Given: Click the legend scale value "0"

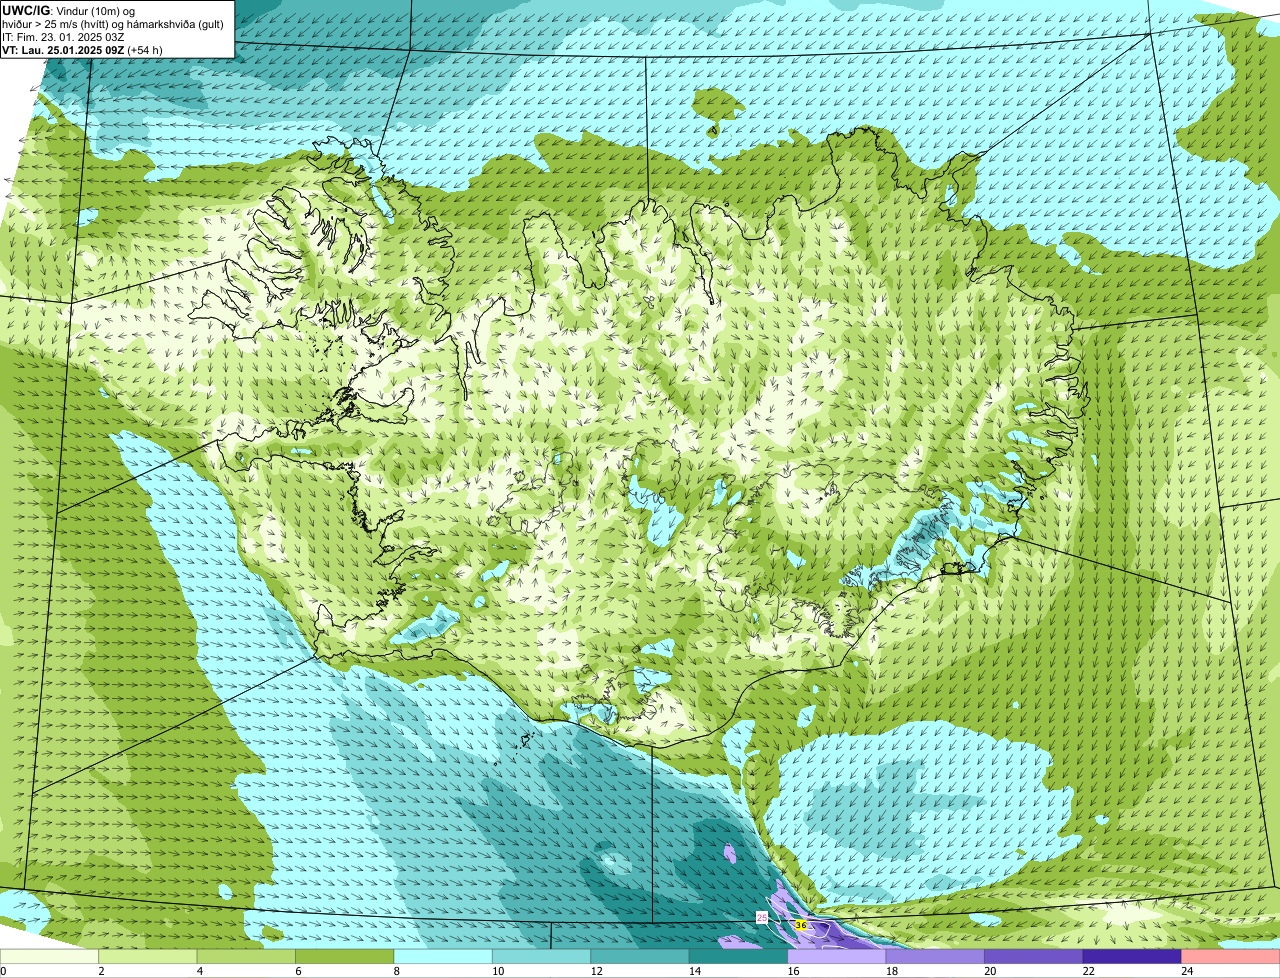Looking at the screenshot, I should (x=3, y=971).
